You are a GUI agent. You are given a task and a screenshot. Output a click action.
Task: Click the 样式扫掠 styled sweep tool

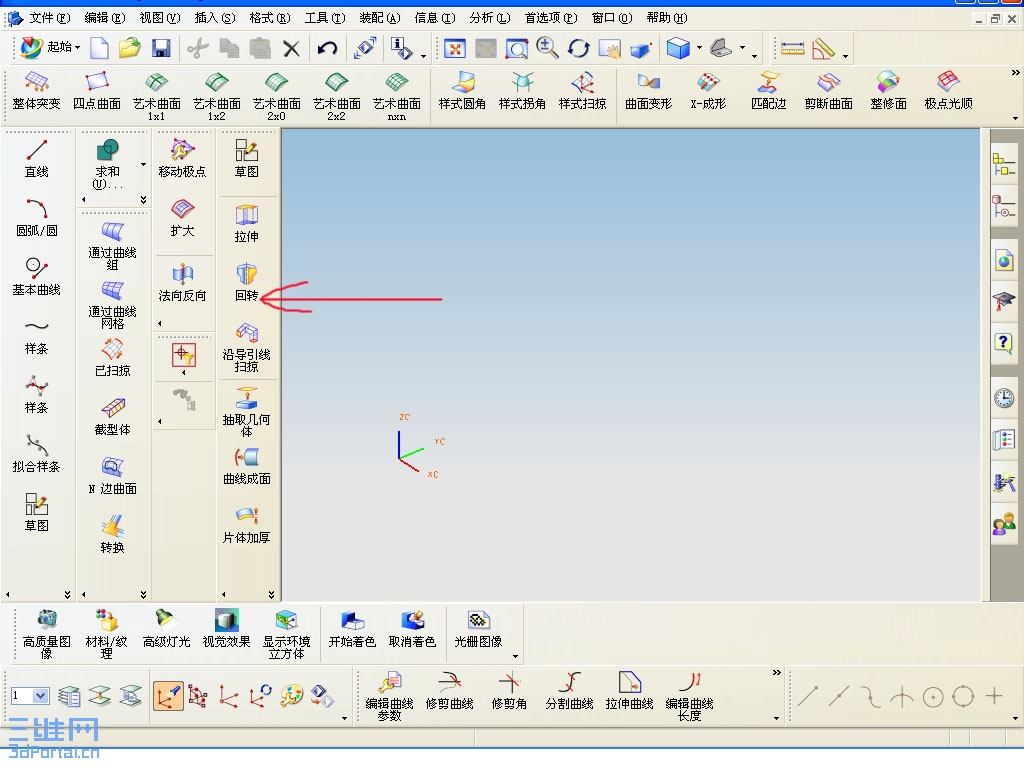pos(582,91)
